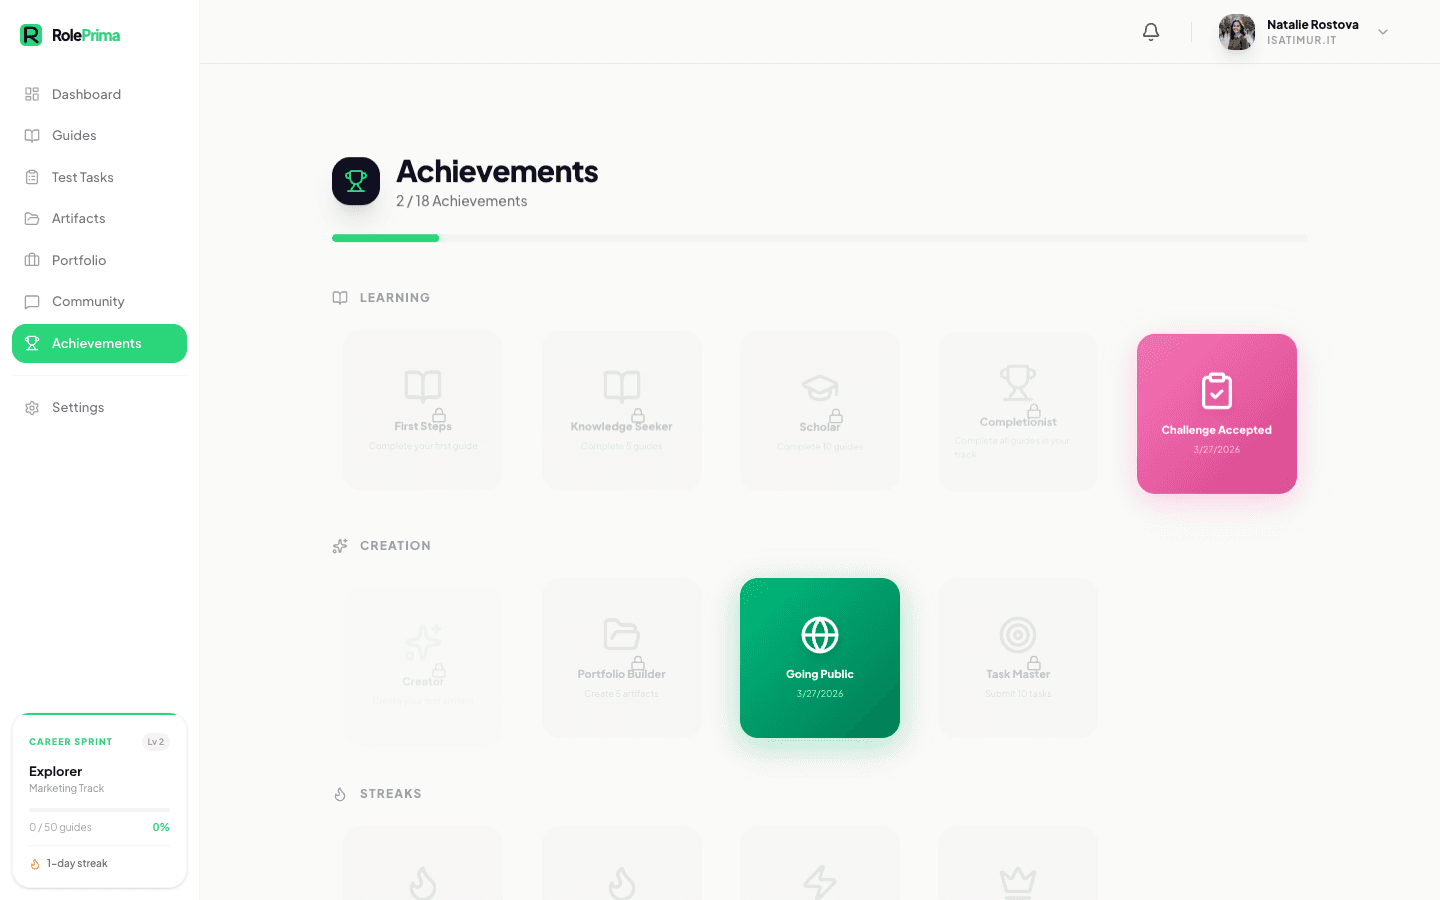1440x900 pixels.
Task: Select the locked First Steps achievement
Action: [x=422, y=410]
